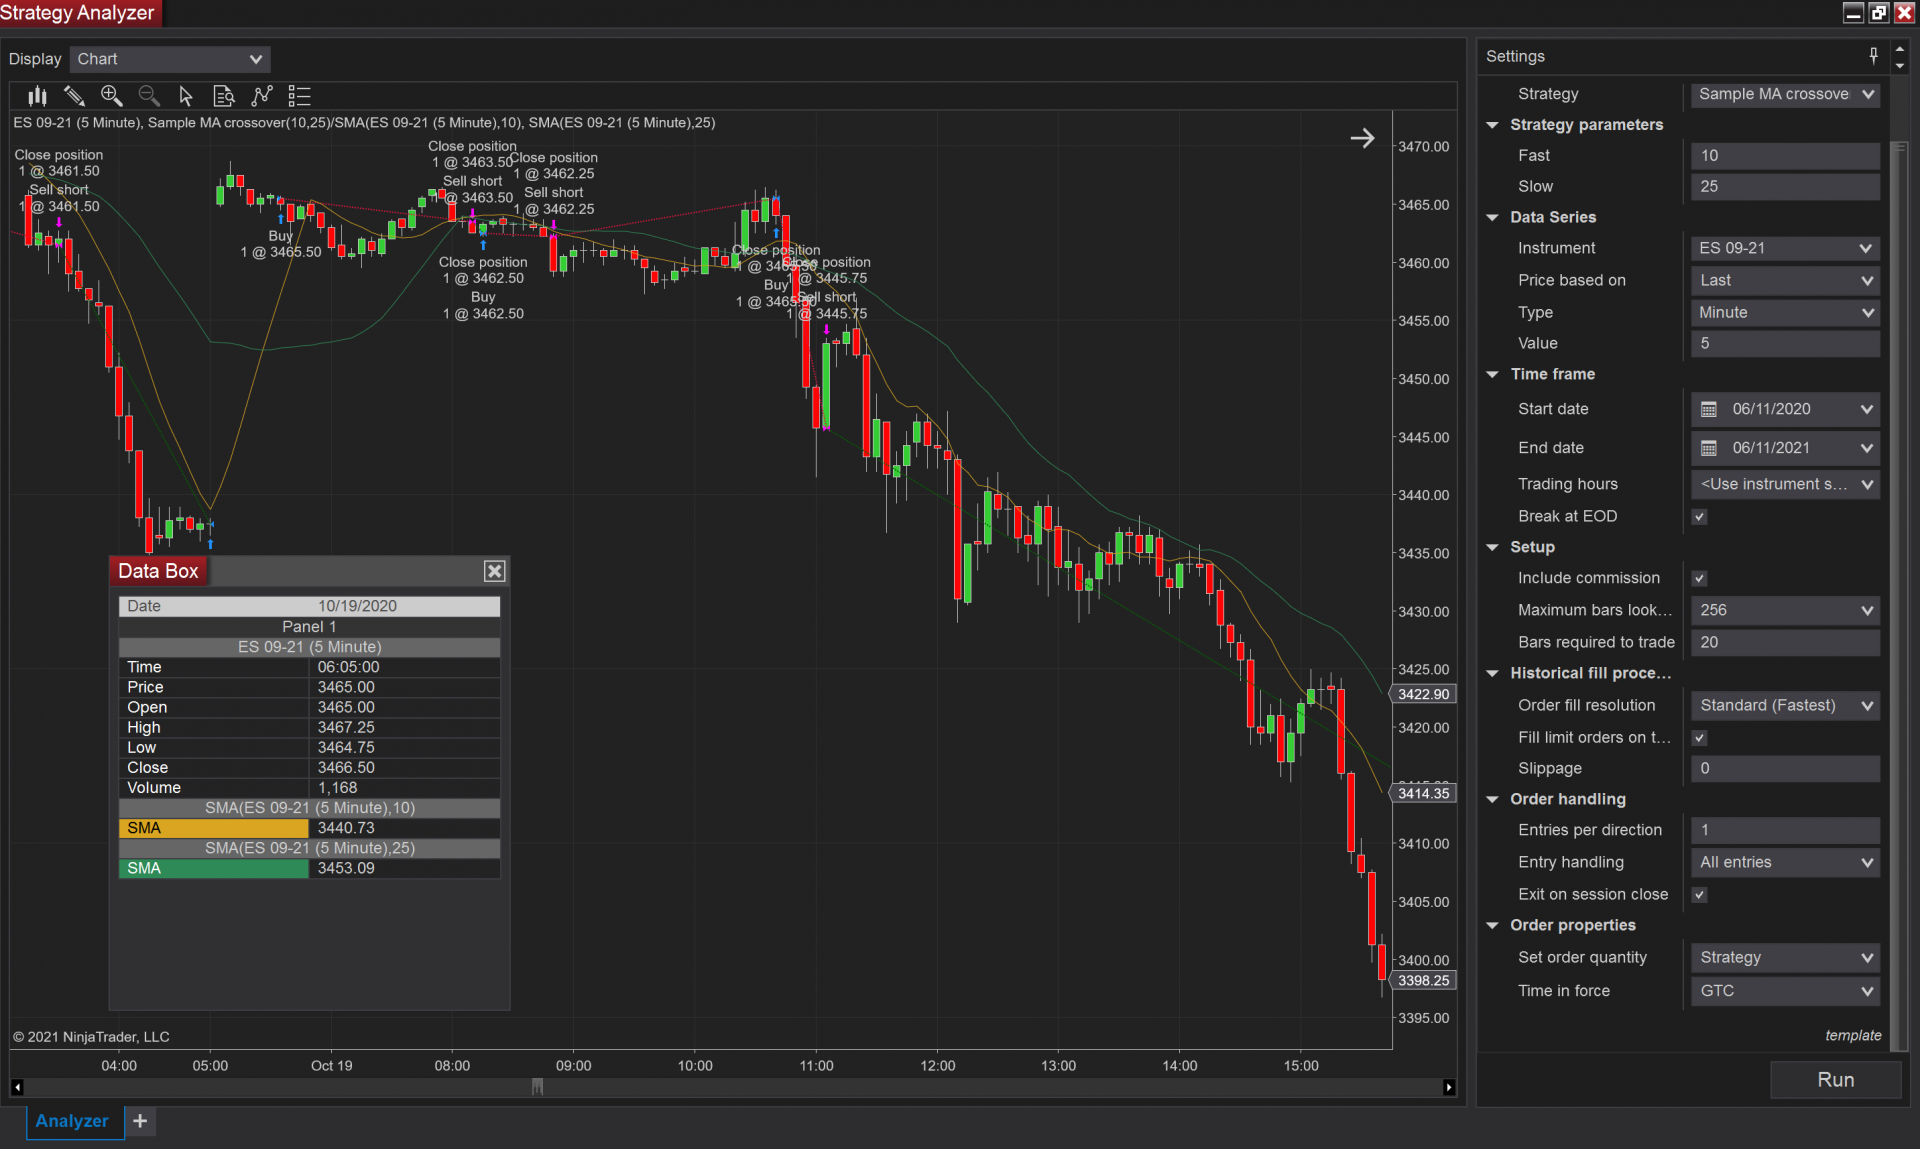Viewport: 1920px width, 1149px height.
Task: Switch to the Analyzer tab
Action: pyautogui.click(x=72, y=1121)
